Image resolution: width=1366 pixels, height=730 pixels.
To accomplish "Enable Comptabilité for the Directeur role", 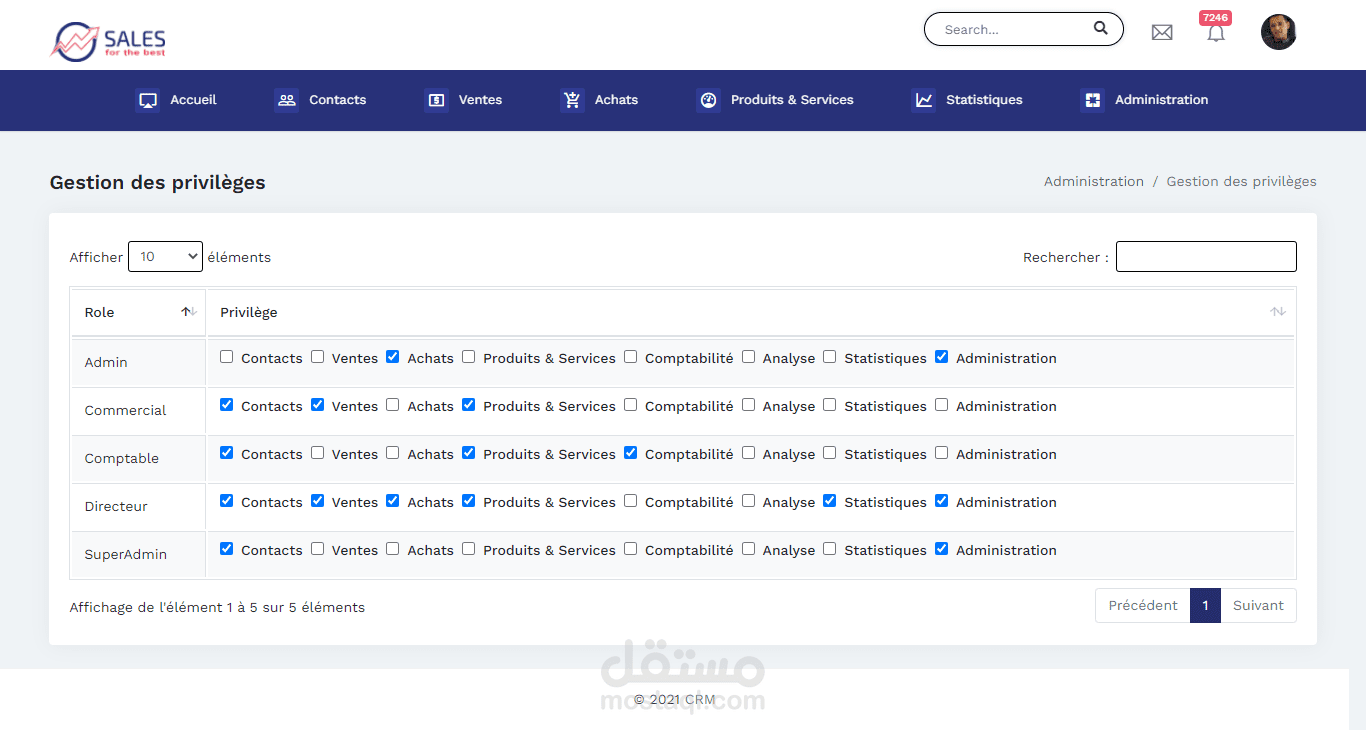I will point(630,501).
